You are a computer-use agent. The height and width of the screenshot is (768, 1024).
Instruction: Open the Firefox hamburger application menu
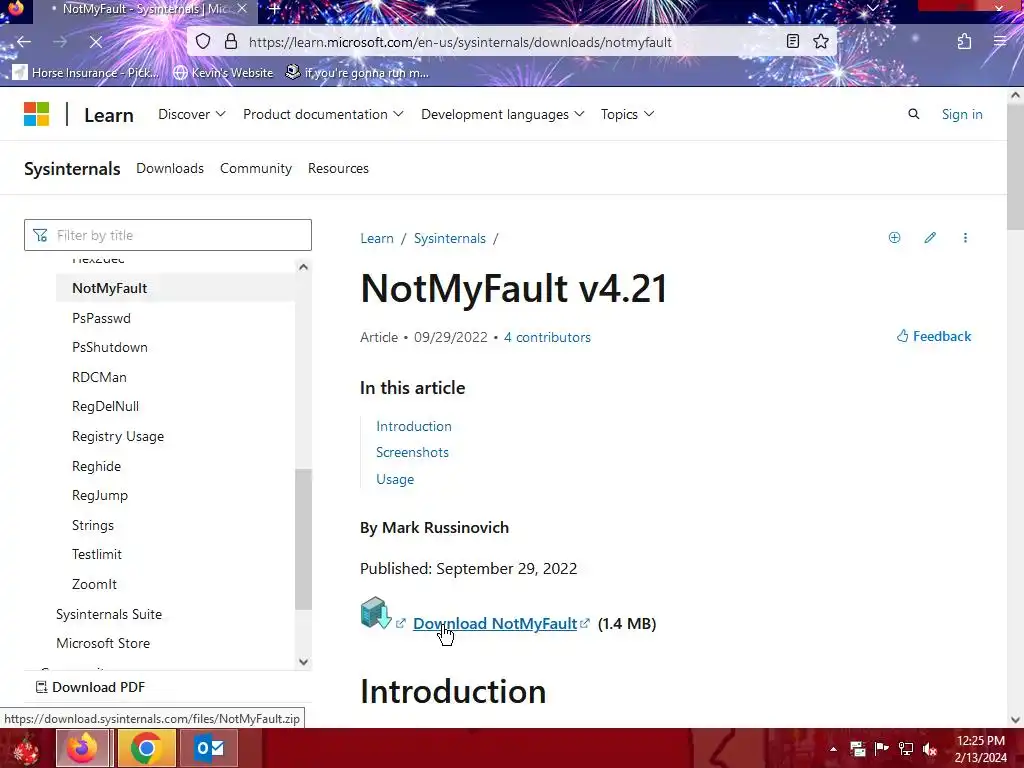[1000, 42]
